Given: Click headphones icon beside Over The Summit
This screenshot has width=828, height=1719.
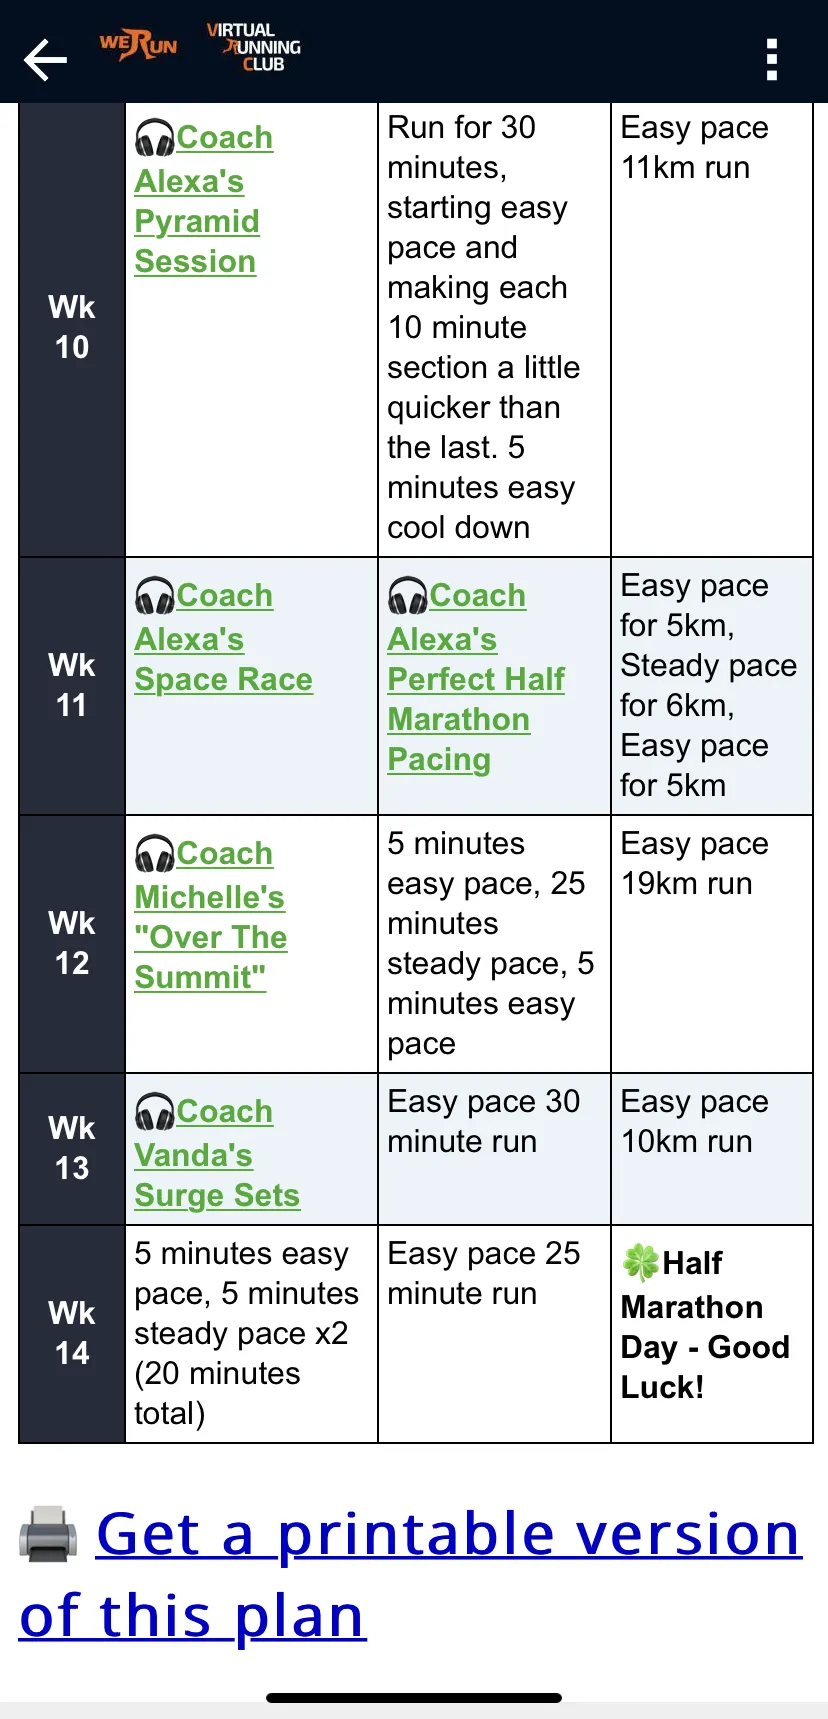Looking at the screenshot, I should 155,854.
